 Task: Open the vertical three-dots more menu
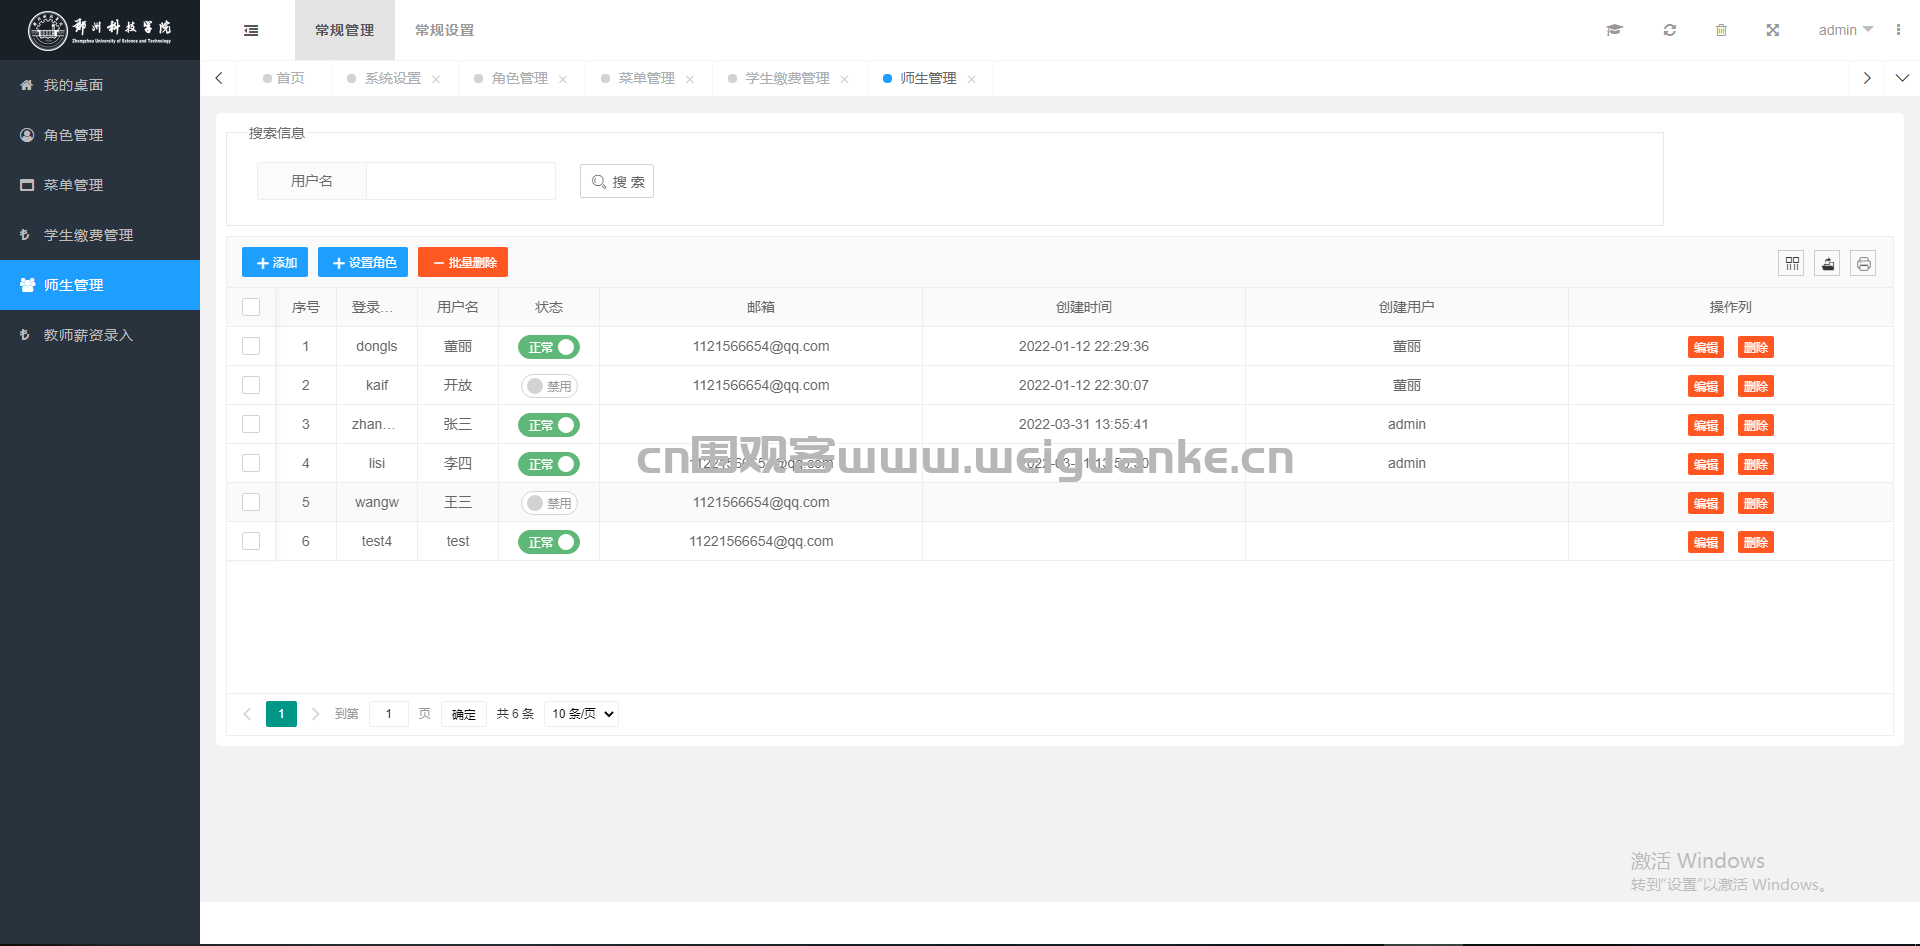click(1898, 30)
